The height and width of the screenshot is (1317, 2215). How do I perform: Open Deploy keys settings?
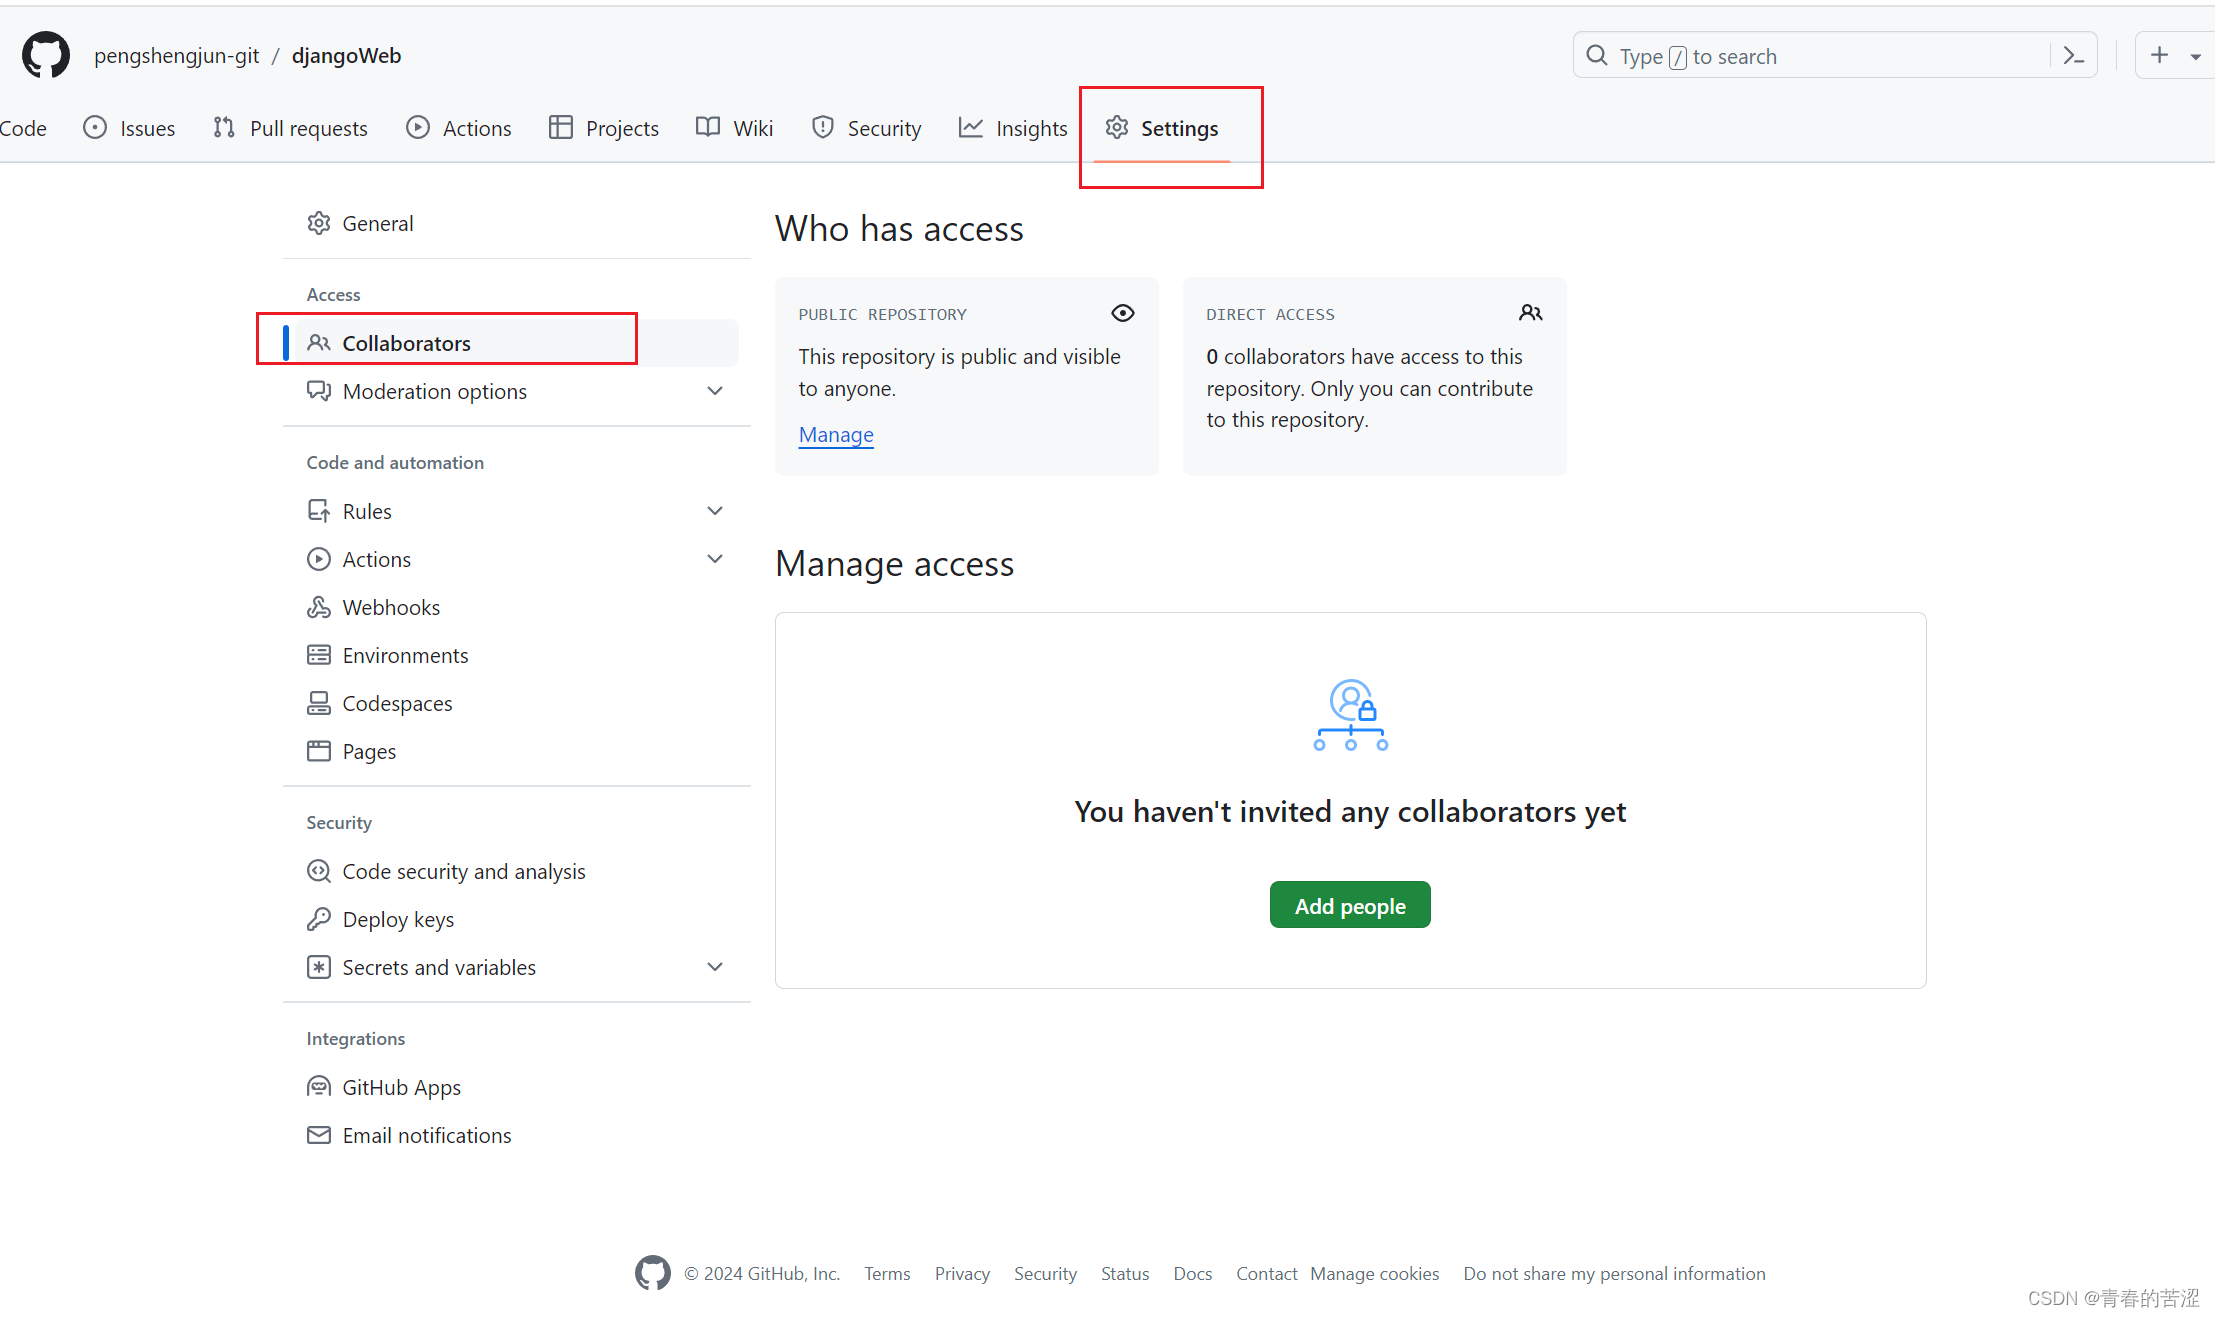pos(397,919)
